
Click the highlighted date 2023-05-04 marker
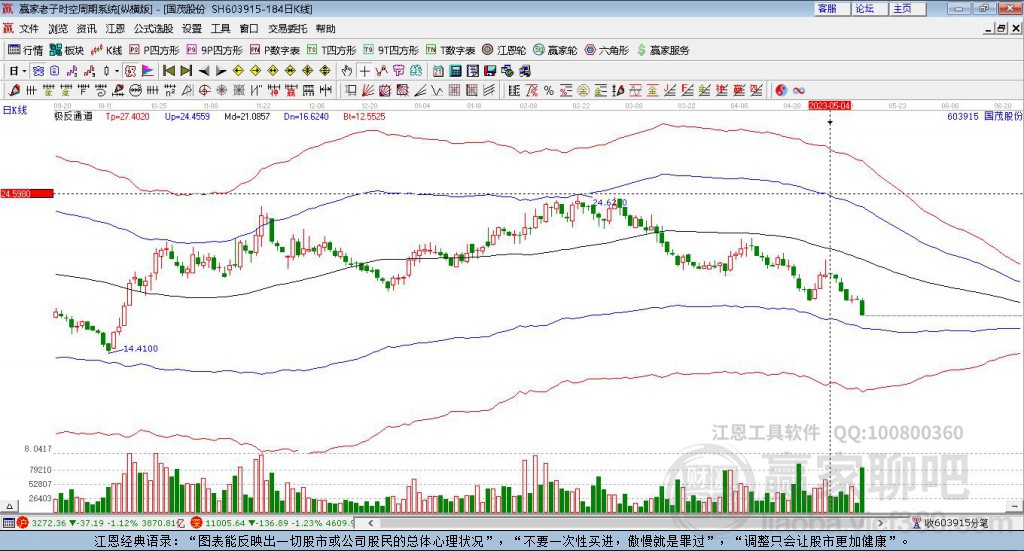[829, 106]
